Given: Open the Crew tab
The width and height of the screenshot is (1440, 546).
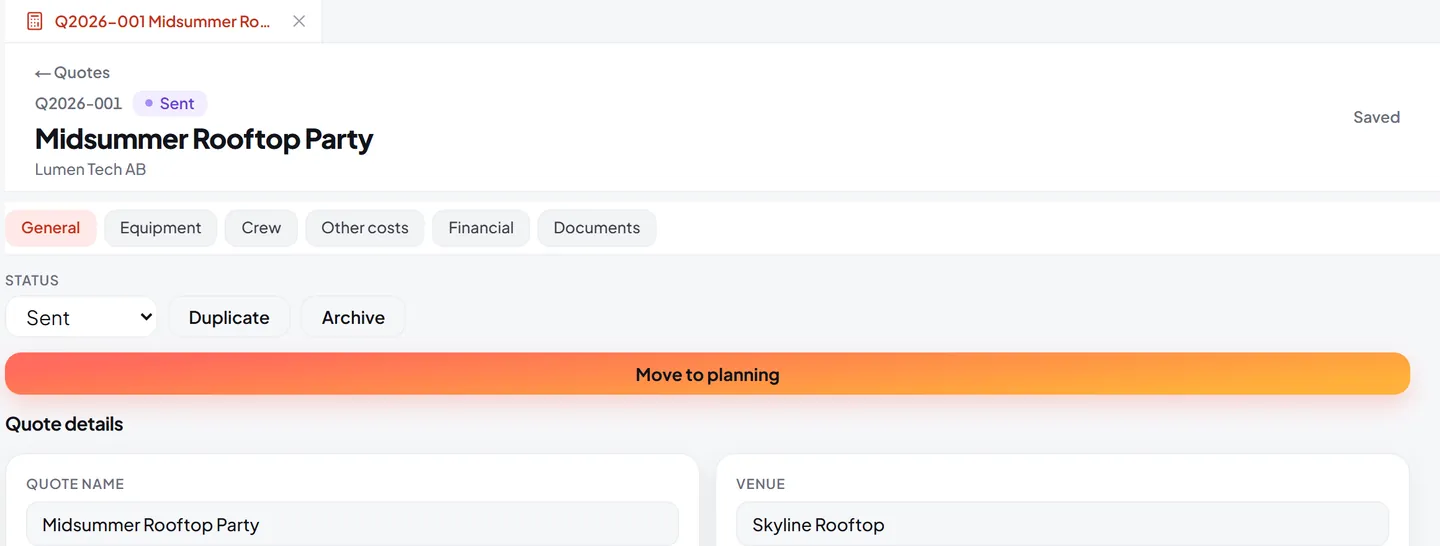Looking at the screenshot, I should coord(261,228).
